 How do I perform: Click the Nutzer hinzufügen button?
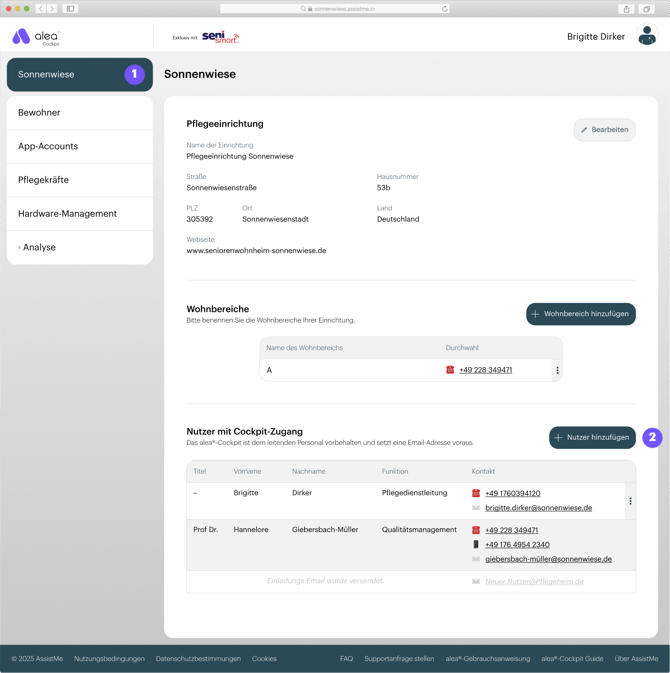tap(592, 437)
